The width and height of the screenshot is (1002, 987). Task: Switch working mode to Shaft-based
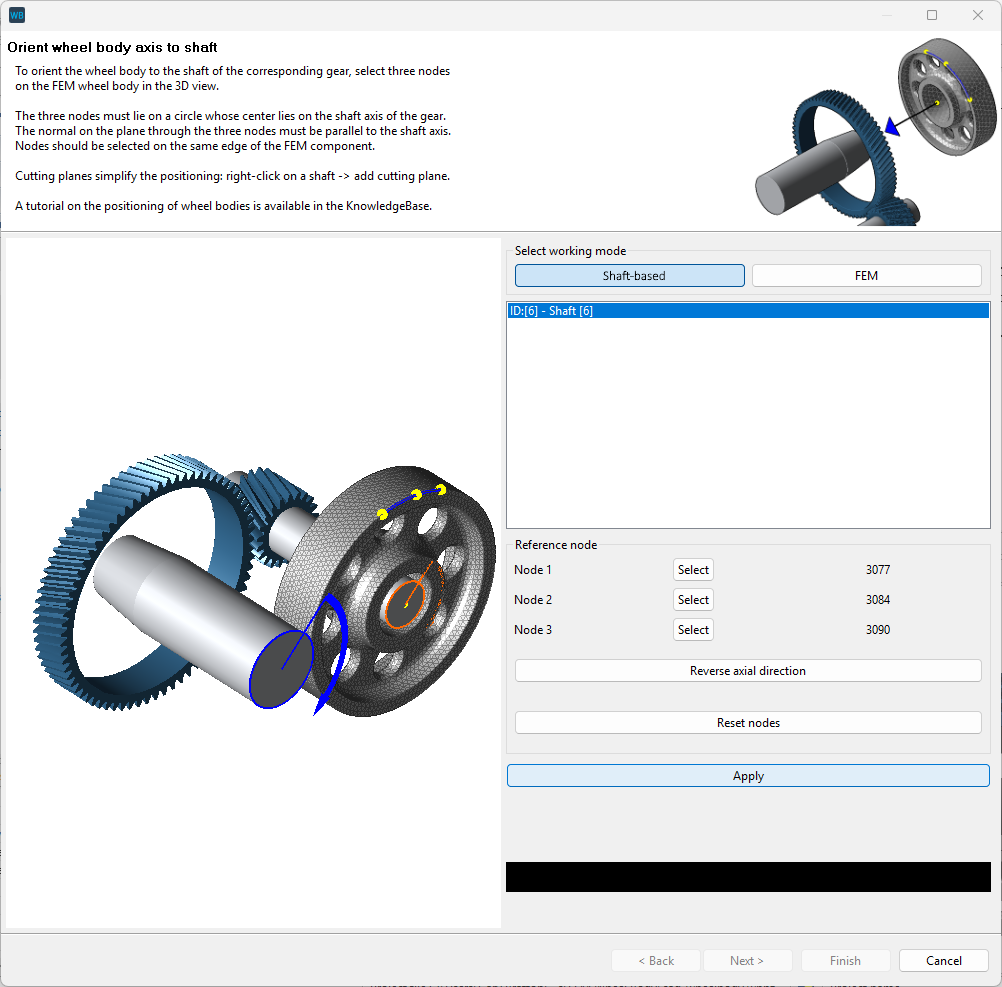pos(629,276)
